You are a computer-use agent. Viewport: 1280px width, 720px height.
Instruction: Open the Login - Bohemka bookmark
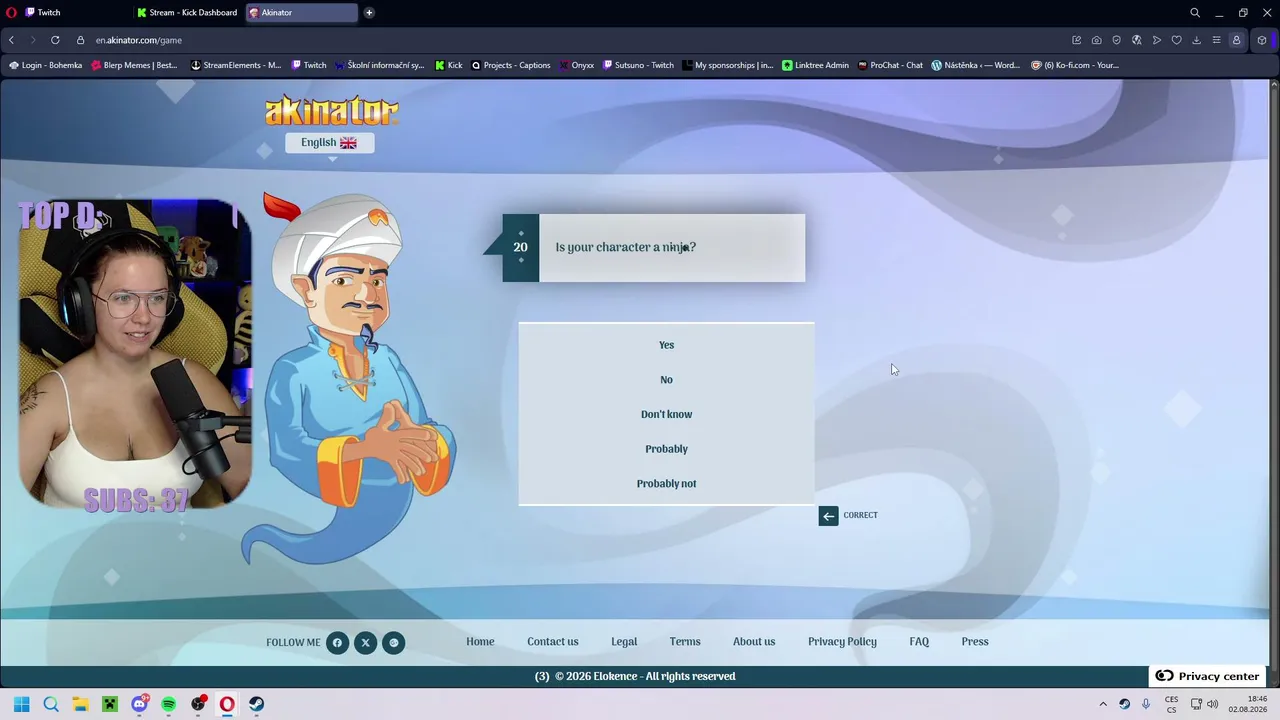[x=46, y=66]
